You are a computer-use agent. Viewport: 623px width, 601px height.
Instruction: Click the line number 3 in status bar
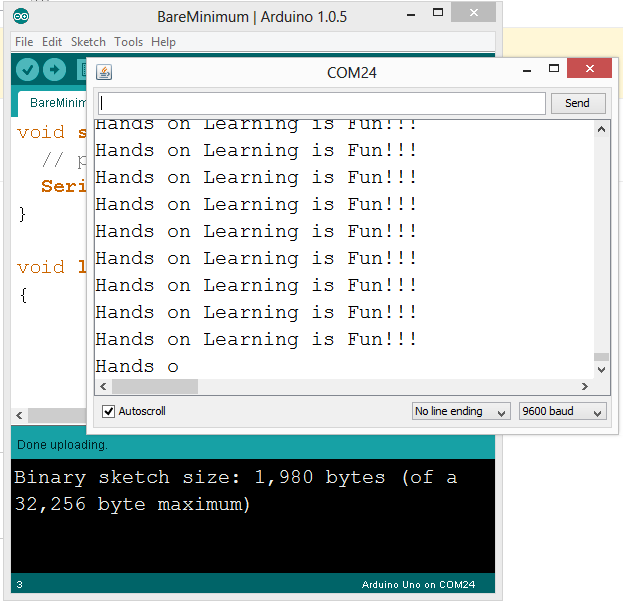[19, 585]
